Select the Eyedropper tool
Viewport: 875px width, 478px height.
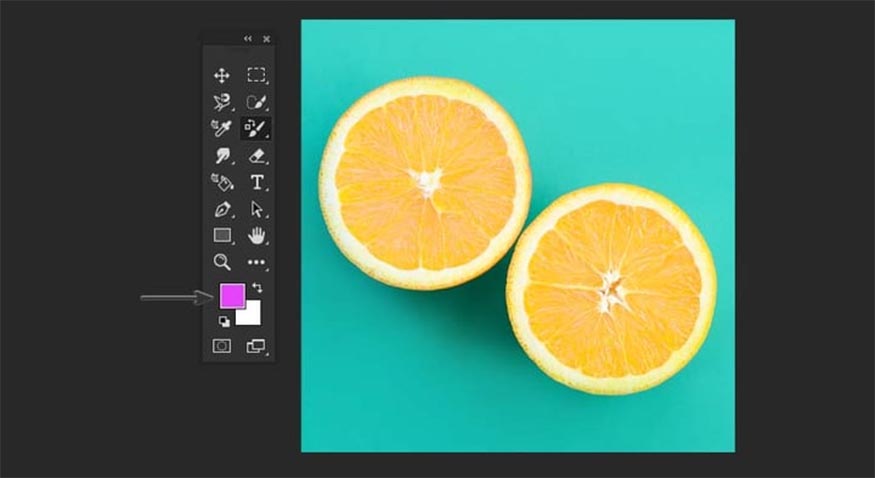tap(222, 128)
